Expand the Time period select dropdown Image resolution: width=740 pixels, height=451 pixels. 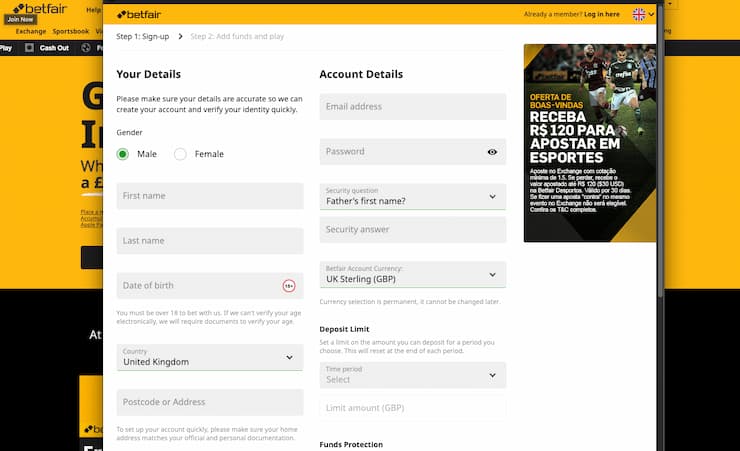click(x=413, y=375)
